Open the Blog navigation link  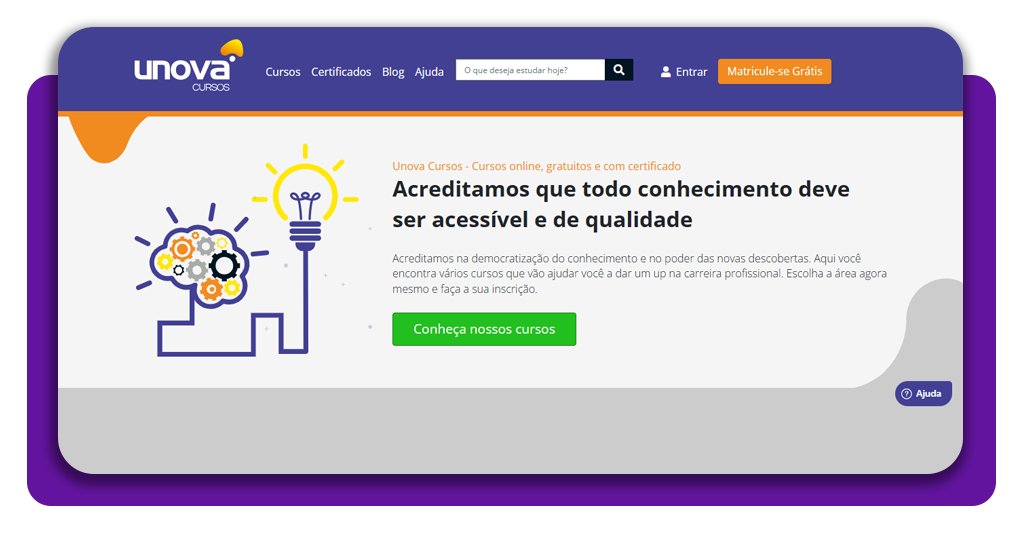(x=393, y=72)
